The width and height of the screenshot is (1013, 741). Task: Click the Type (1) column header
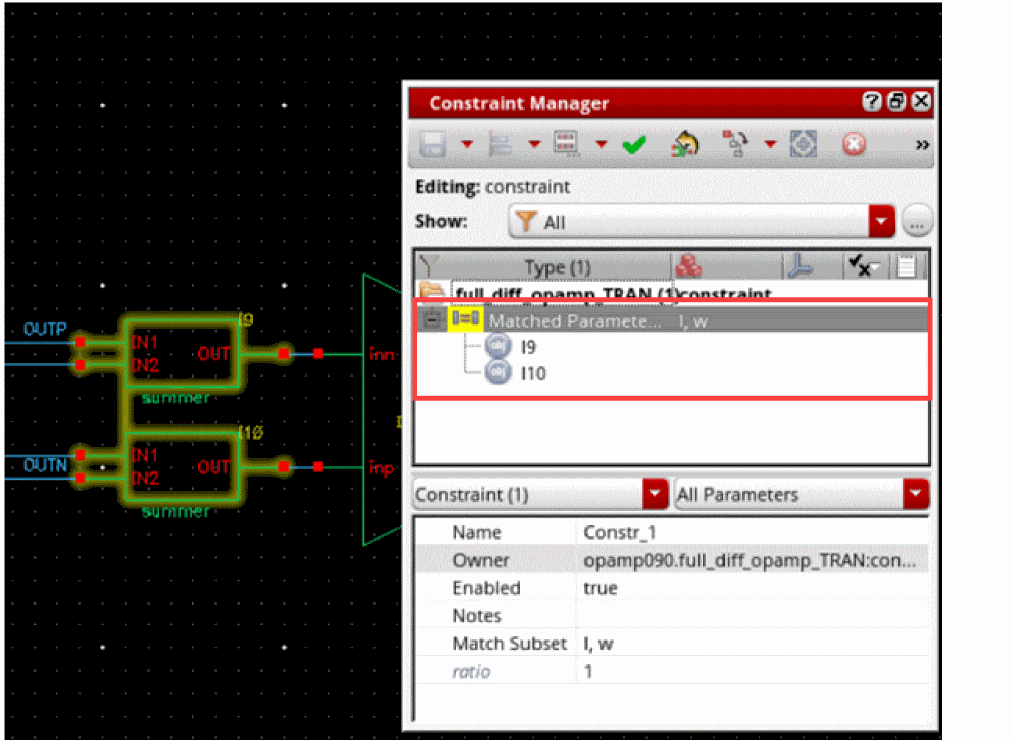point(557,267)
